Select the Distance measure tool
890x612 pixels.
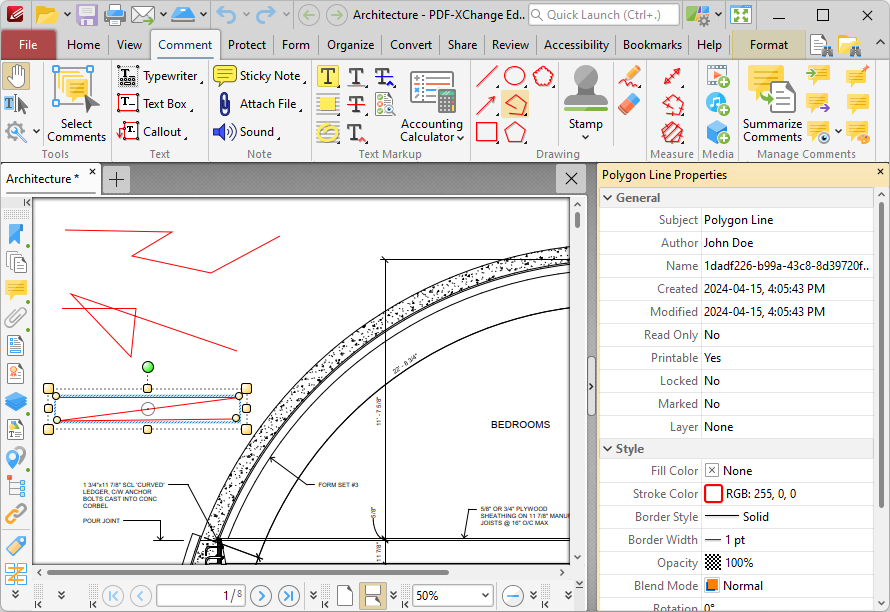coord(672,76)
